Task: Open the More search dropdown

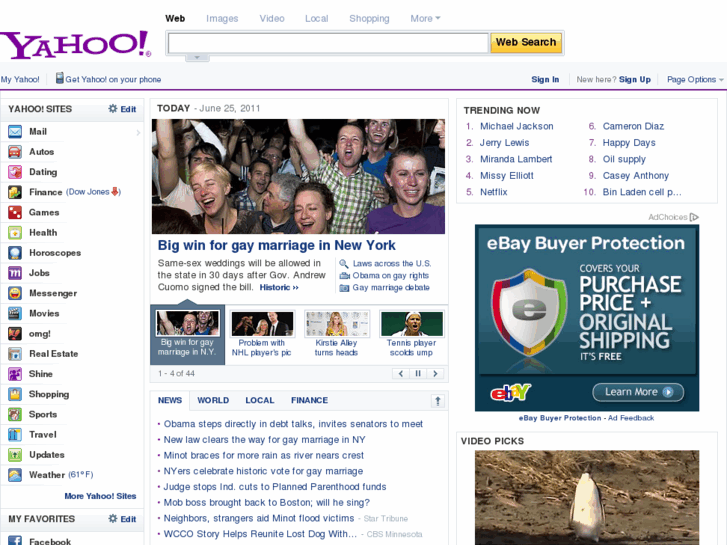Action: coord(425,19)
